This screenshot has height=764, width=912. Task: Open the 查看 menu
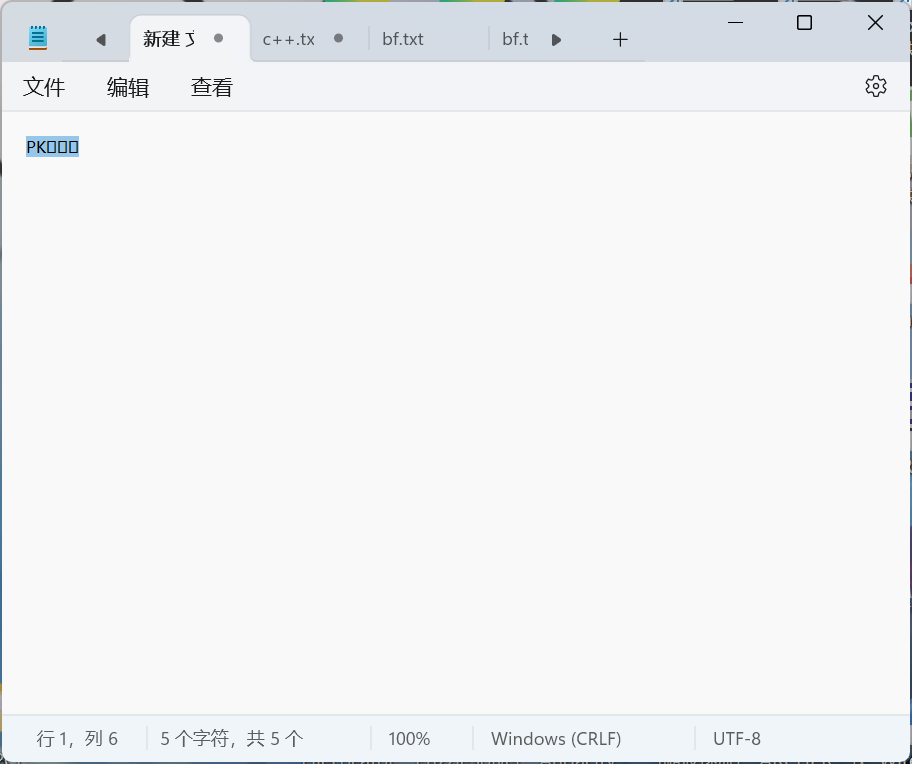212,88
